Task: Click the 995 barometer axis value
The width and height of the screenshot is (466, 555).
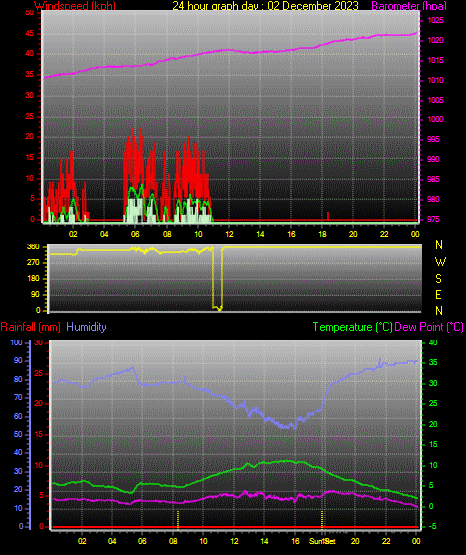Action: pyautogui.click(x=433, y=139)
